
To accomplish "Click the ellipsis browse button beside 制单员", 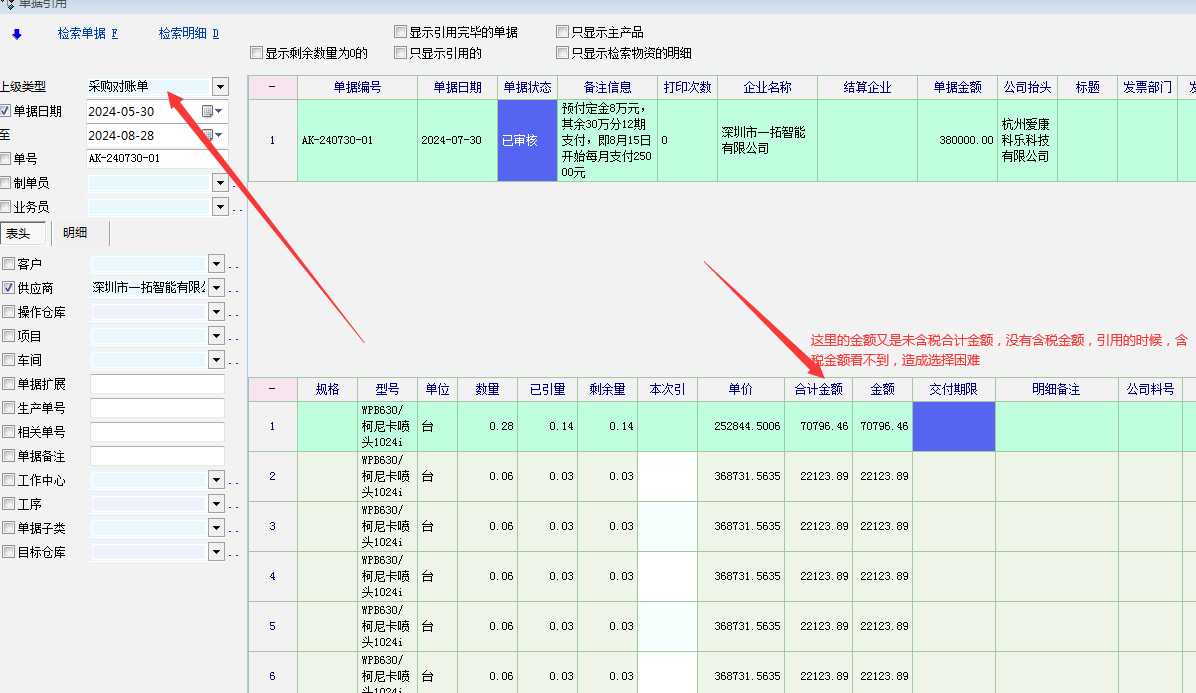I will click(x=235, y=184).
